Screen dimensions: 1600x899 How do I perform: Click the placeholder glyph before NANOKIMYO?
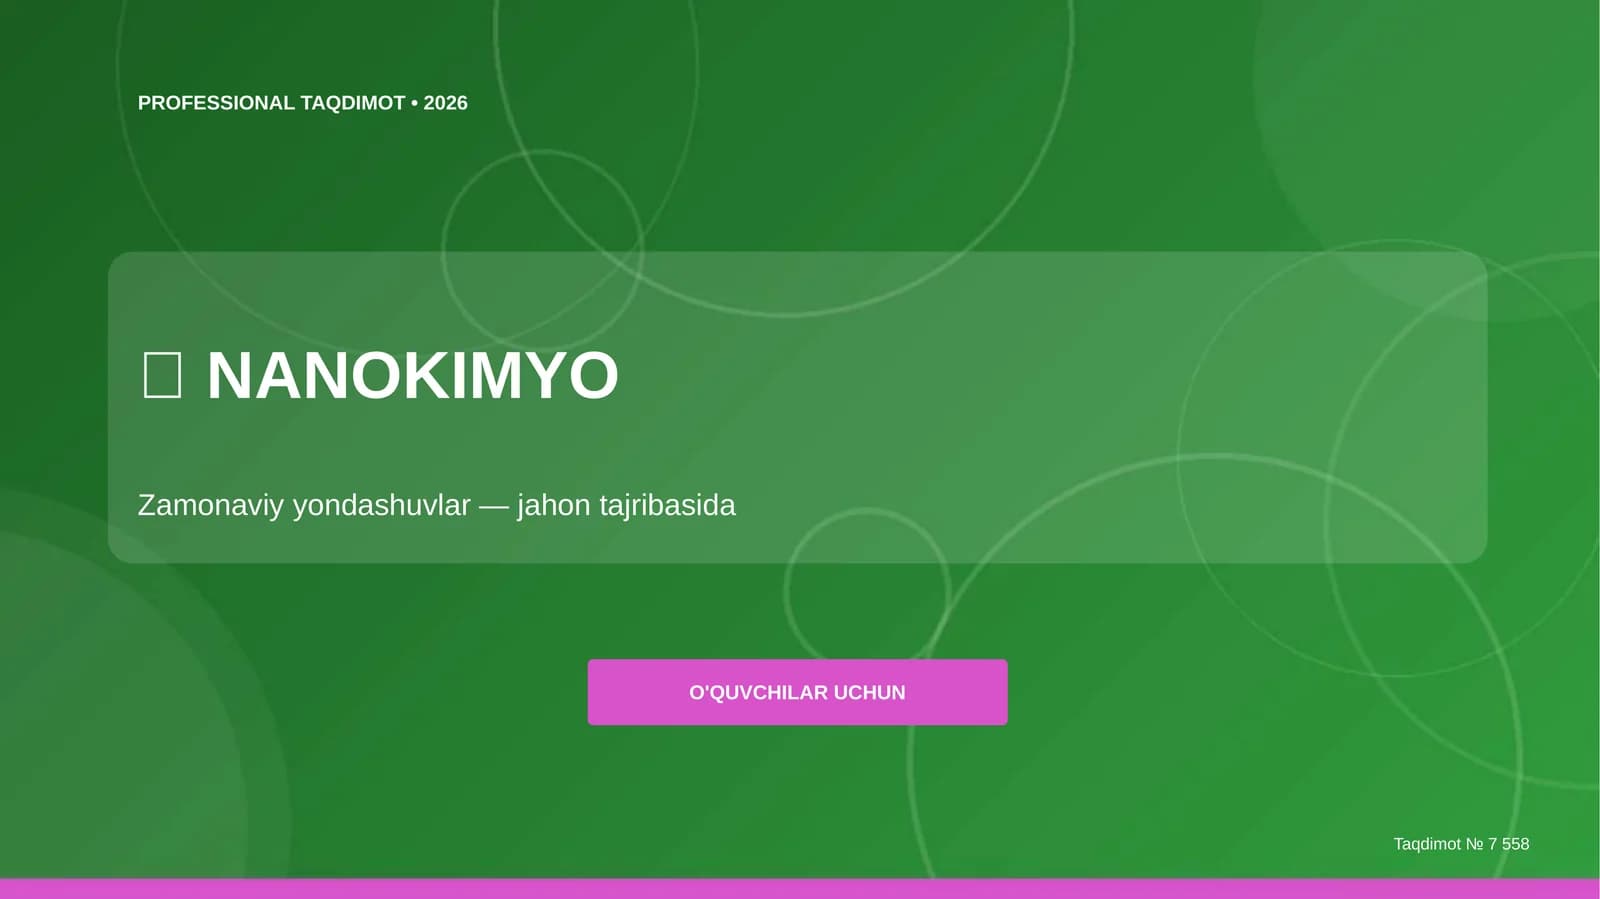(162, 376)
